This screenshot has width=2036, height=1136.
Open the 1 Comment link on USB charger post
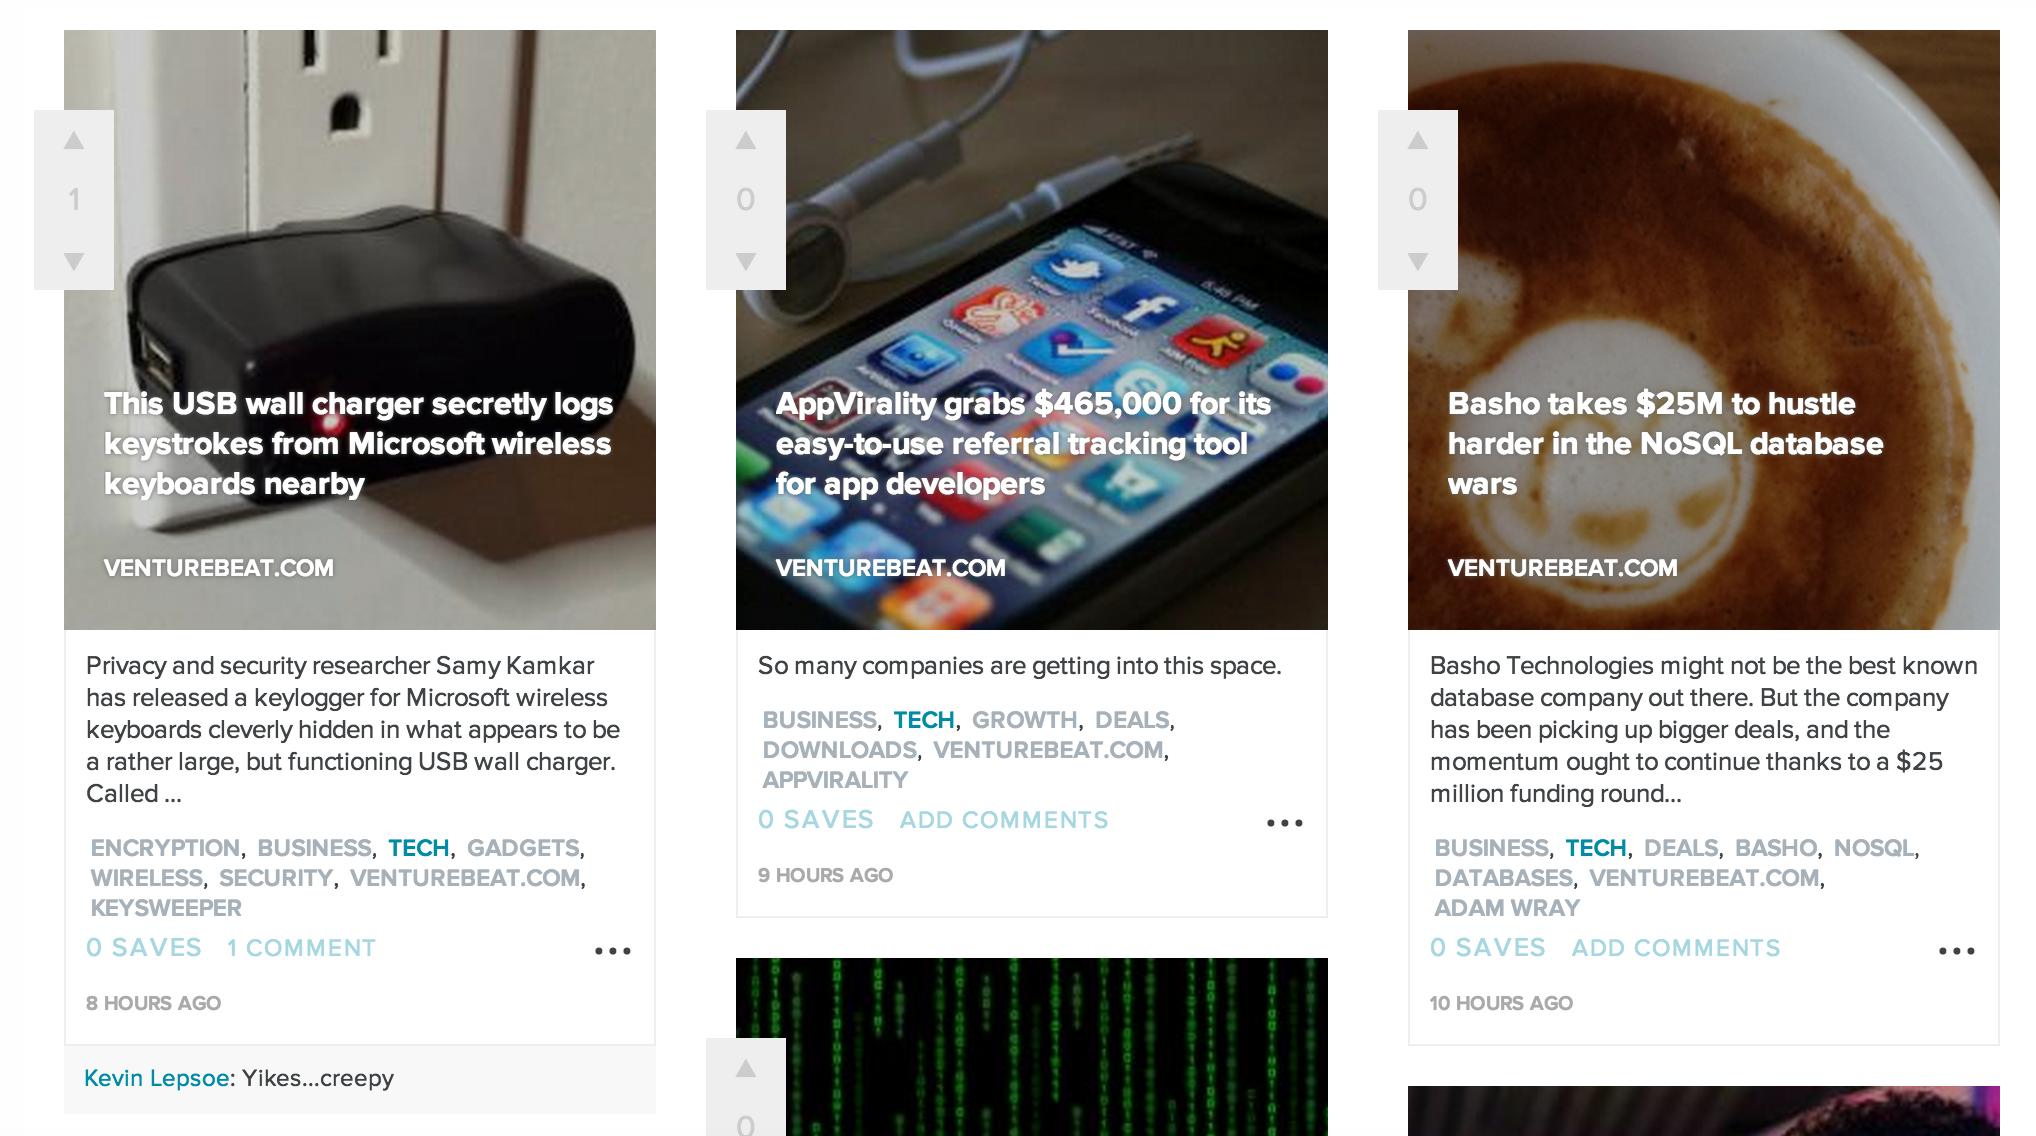coord(301,948)
